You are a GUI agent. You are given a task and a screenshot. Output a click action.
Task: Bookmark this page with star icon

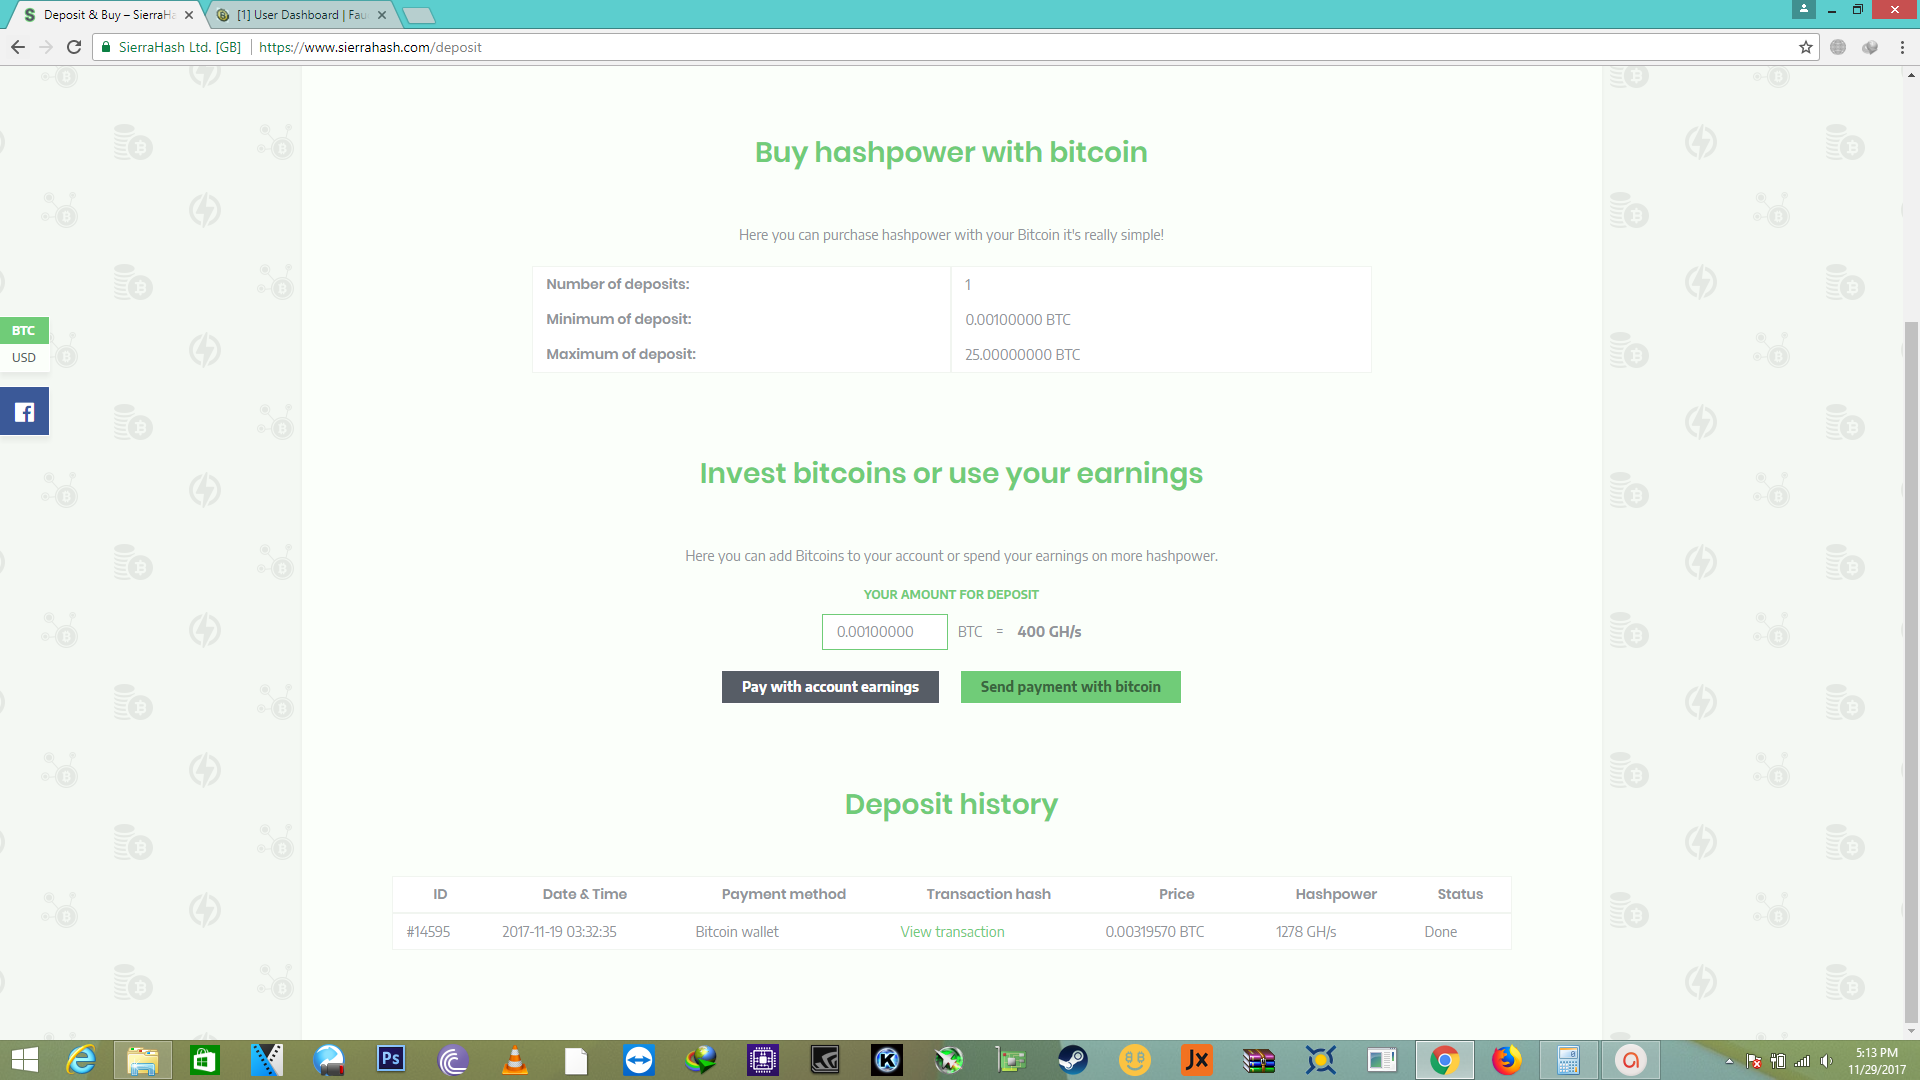pos(1805,47)
